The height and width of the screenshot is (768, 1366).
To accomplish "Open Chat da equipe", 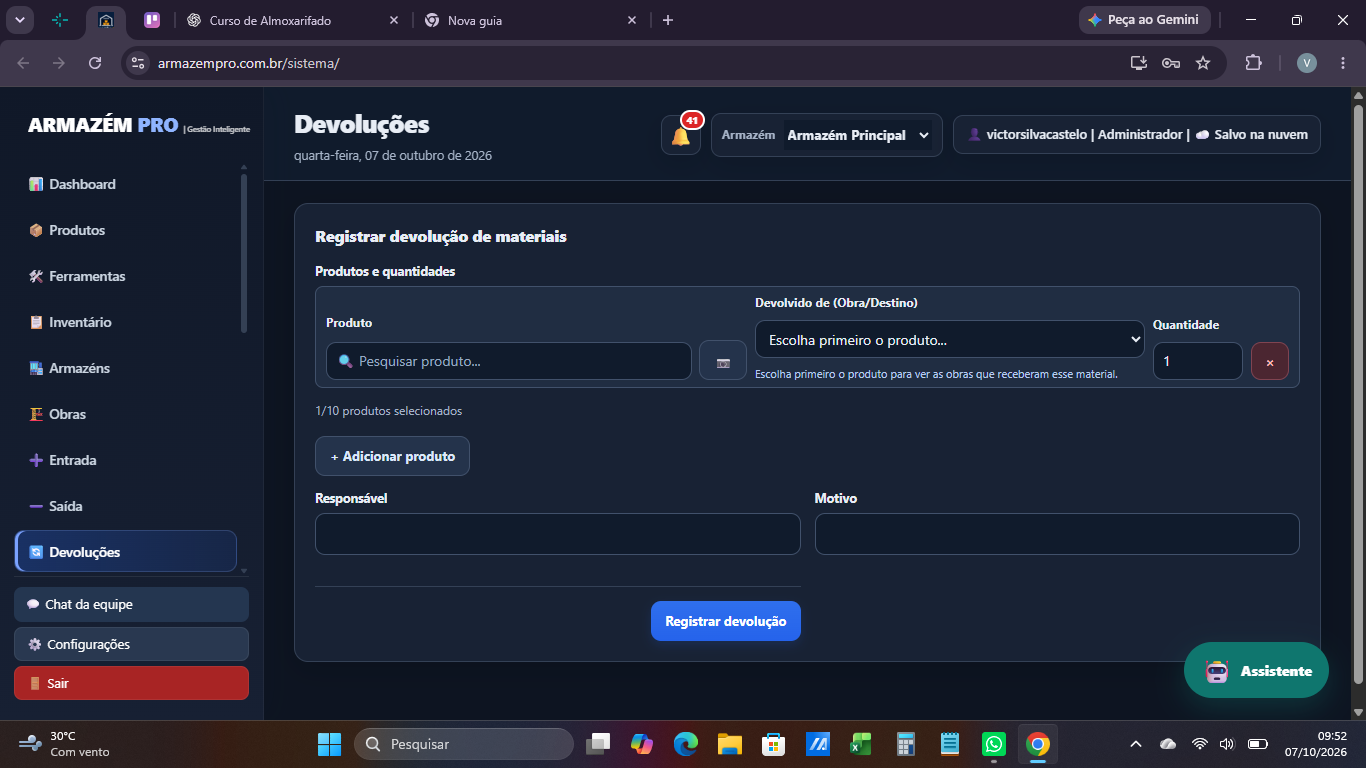I will (131, 604).
